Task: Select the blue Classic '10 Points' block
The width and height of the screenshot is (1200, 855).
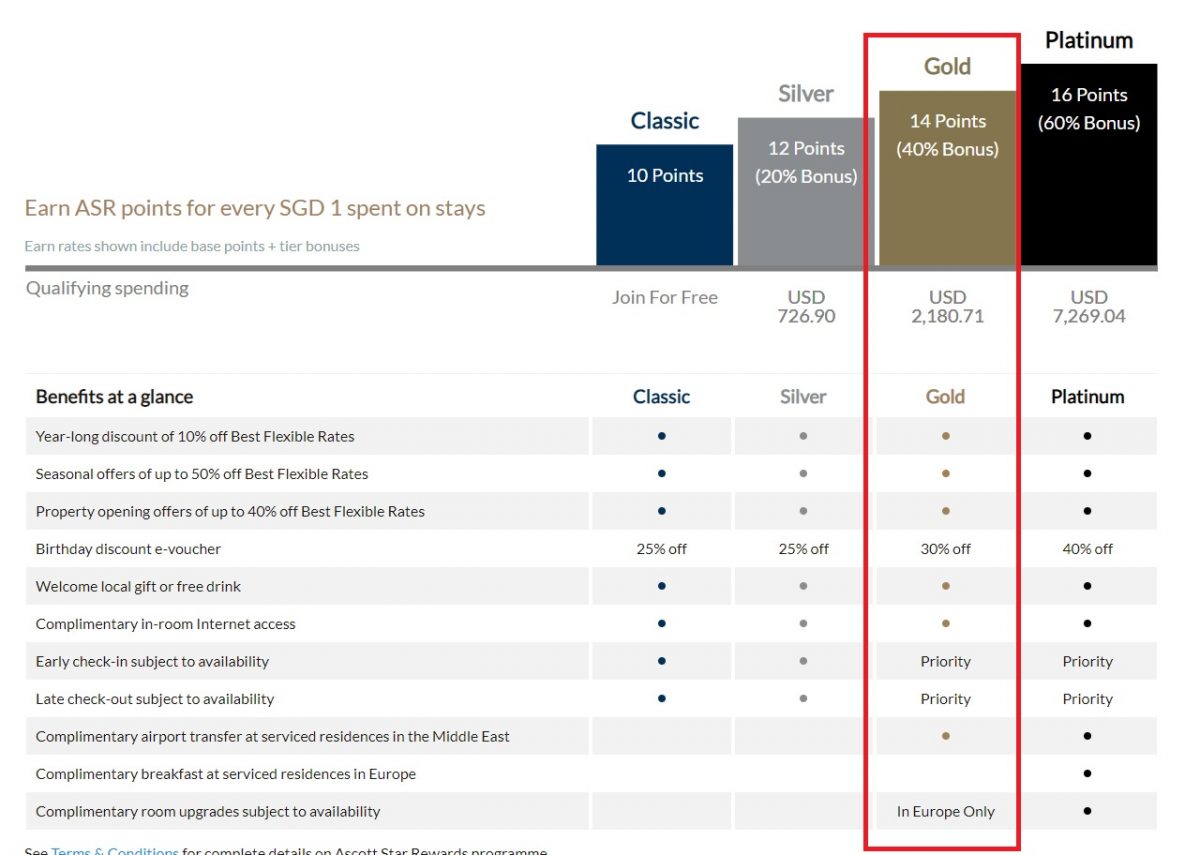Action: [665, 205]
